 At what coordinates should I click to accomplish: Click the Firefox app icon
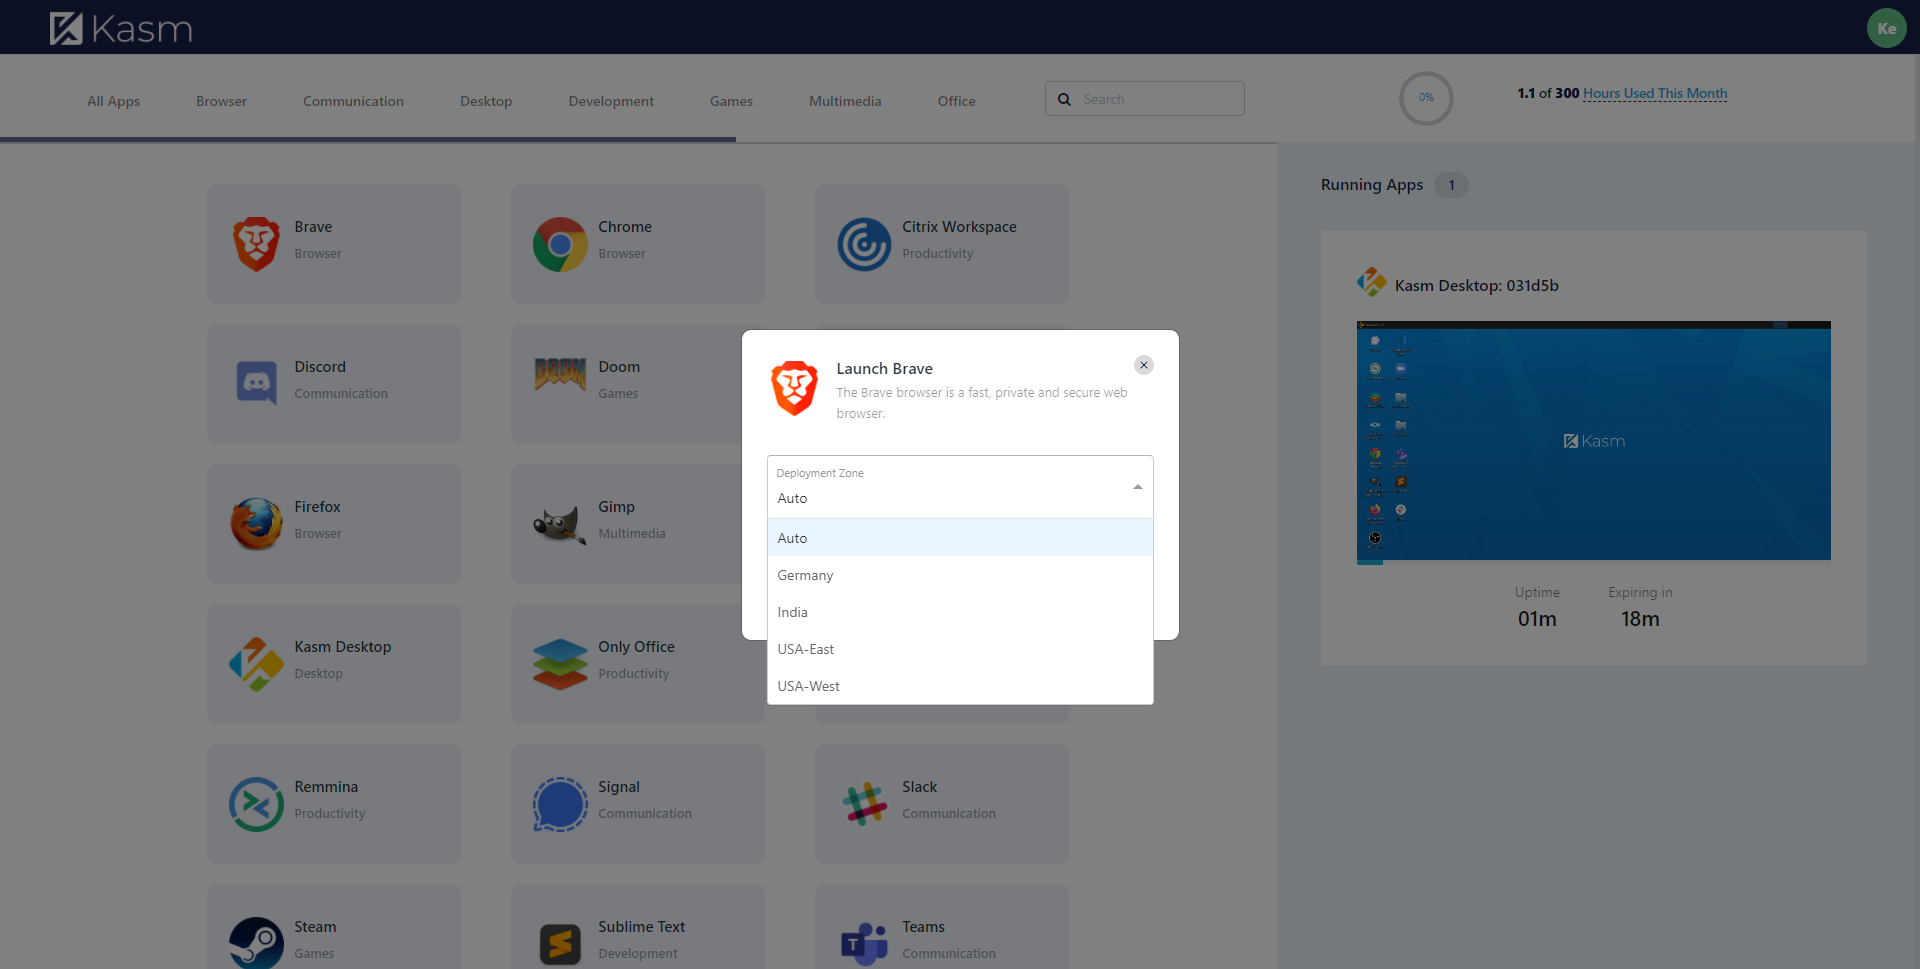(x=256, y=524)
